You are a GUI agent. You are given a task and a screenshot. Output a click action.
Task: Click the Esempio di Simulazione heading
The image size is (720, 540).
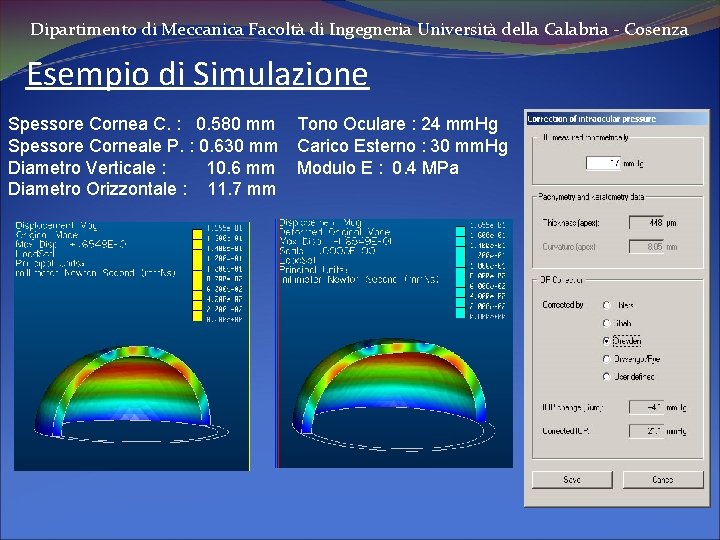tap(197, 73)
